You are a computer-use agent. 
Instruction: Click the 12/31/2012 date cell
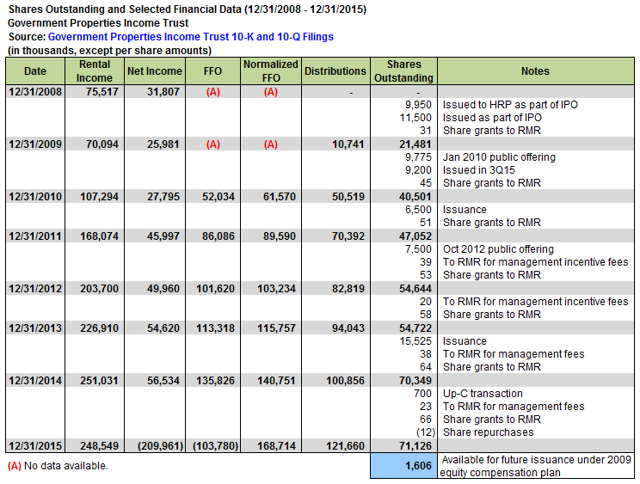tap(35, 289)
